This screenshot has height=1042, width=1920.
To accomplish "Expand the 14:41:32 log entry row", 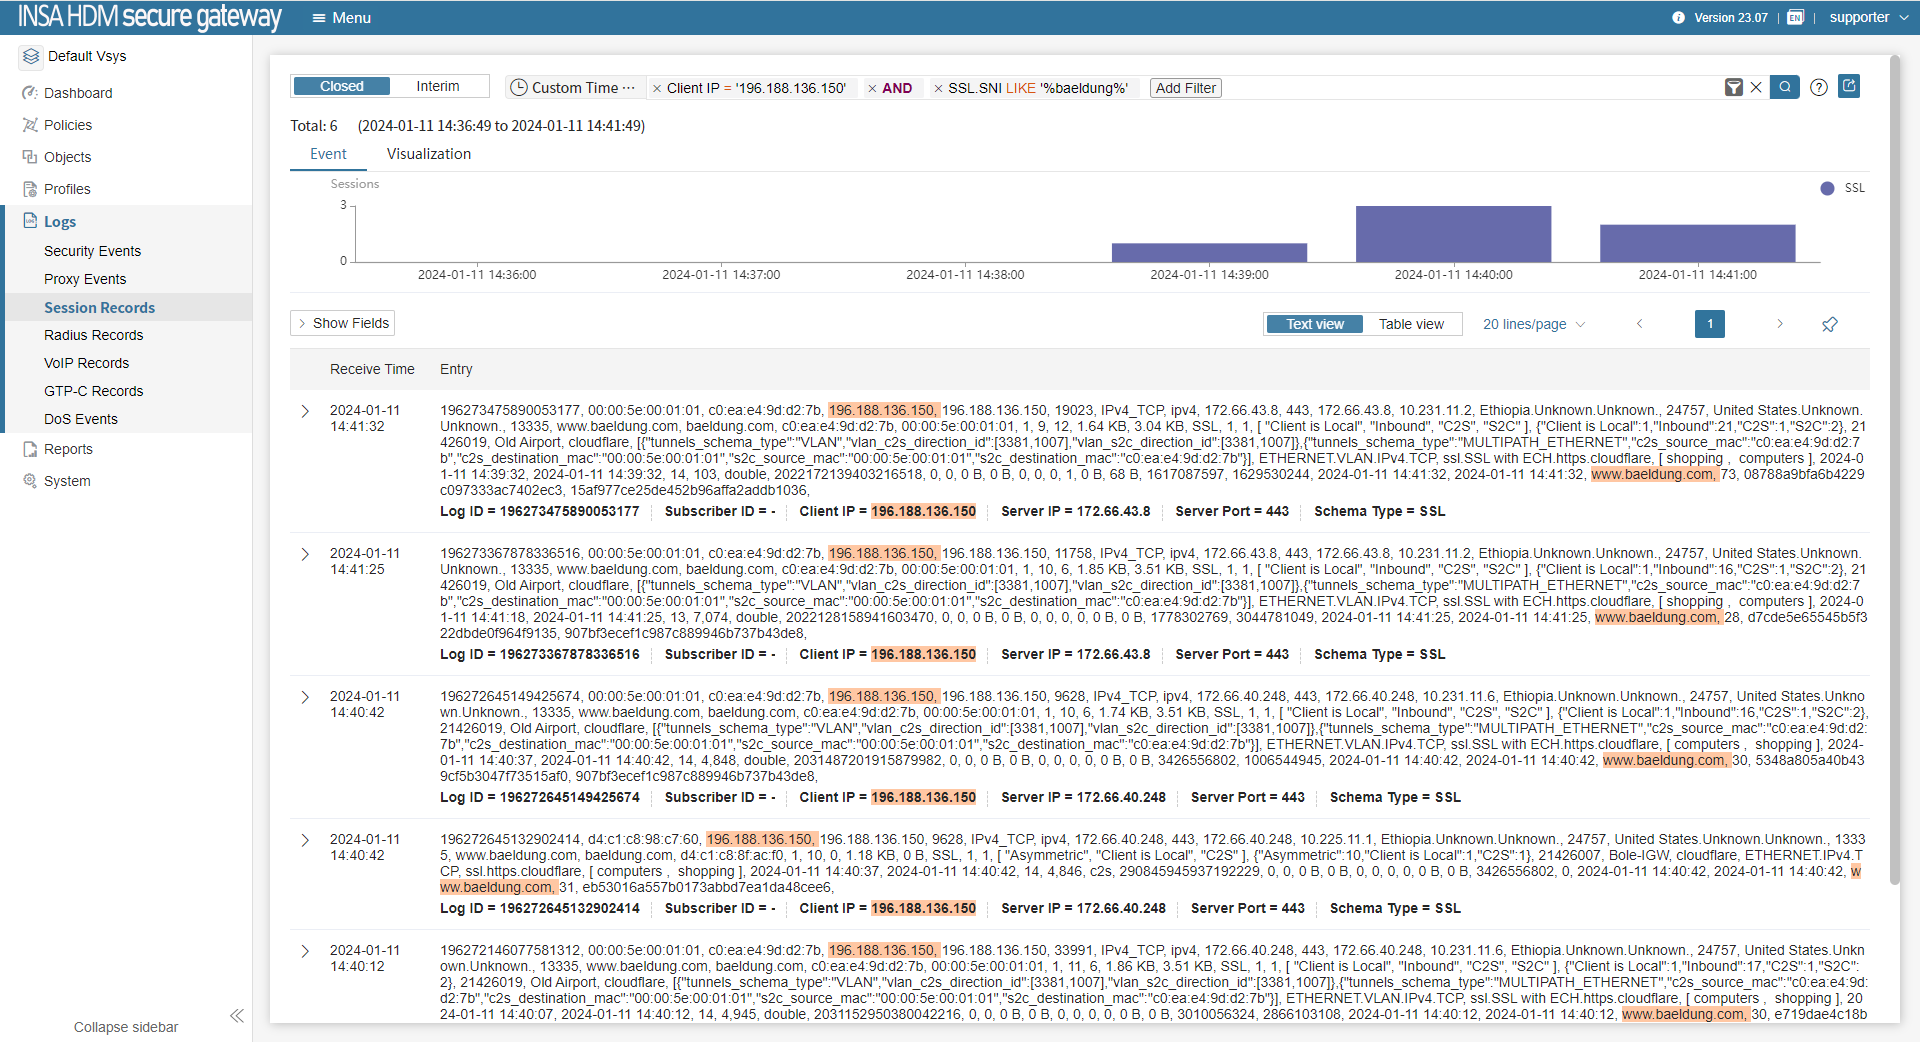I will click(305, 411).
